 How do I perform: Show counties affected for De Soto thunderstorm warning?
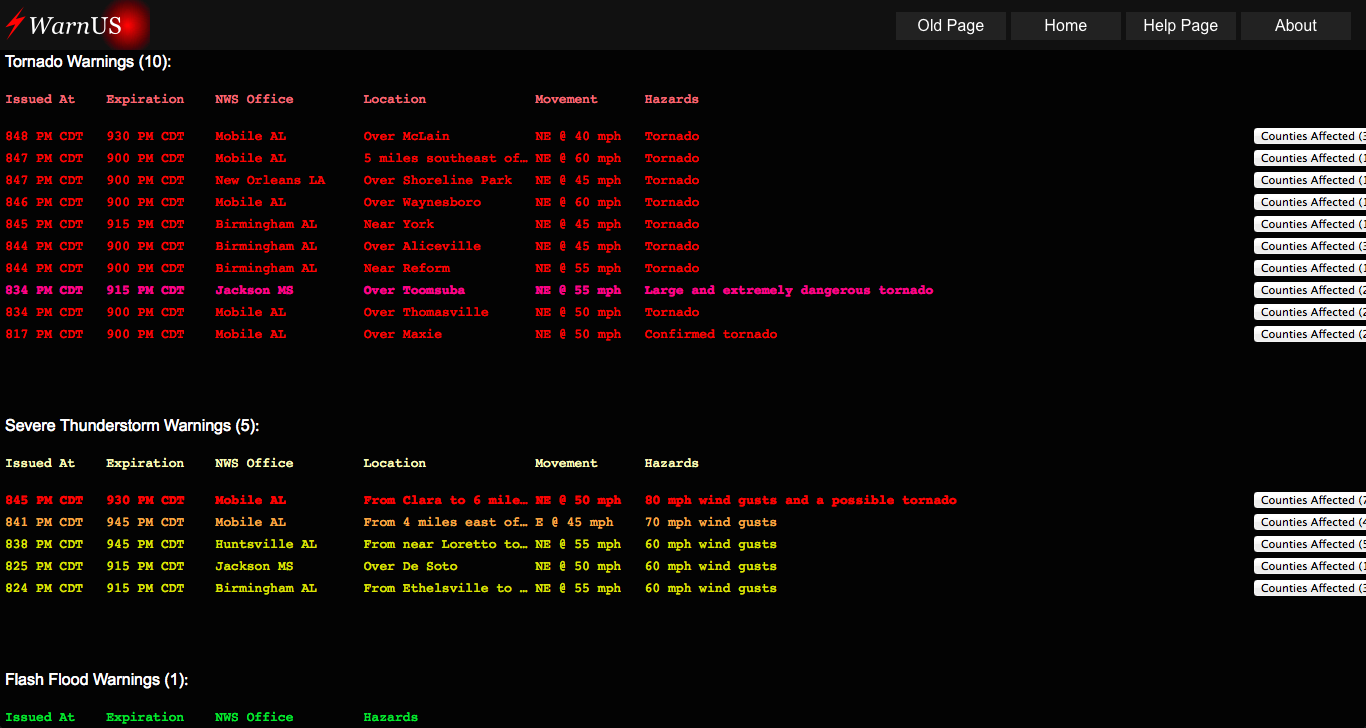1310,566
